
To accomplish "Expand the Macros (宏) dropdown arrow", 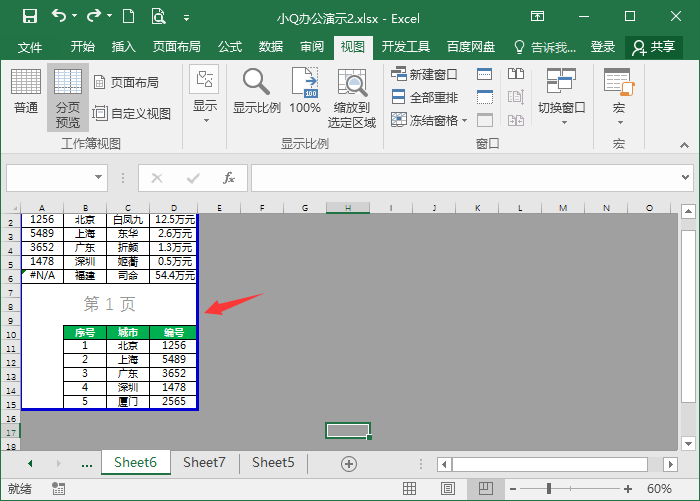I will coord(620,122).
